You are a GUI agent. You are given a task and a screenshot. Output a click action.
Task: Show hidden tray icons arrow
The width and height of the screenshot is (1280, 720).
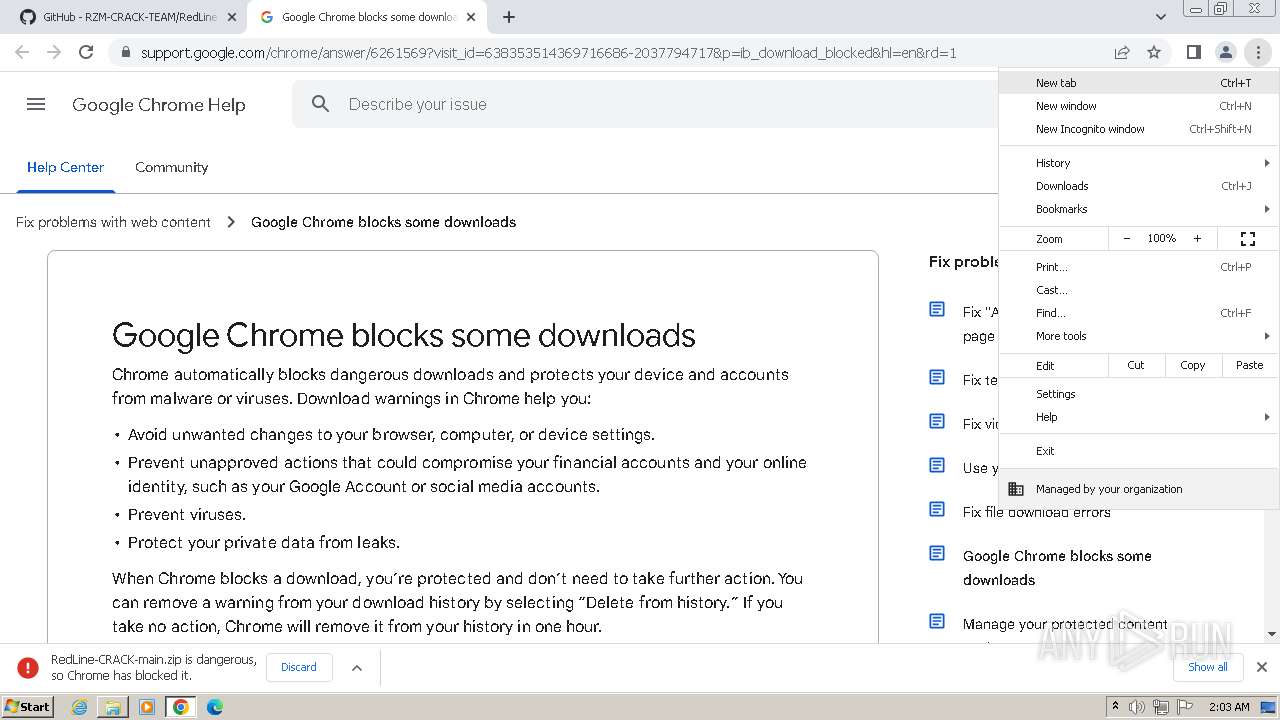(x=1115, y=707)
